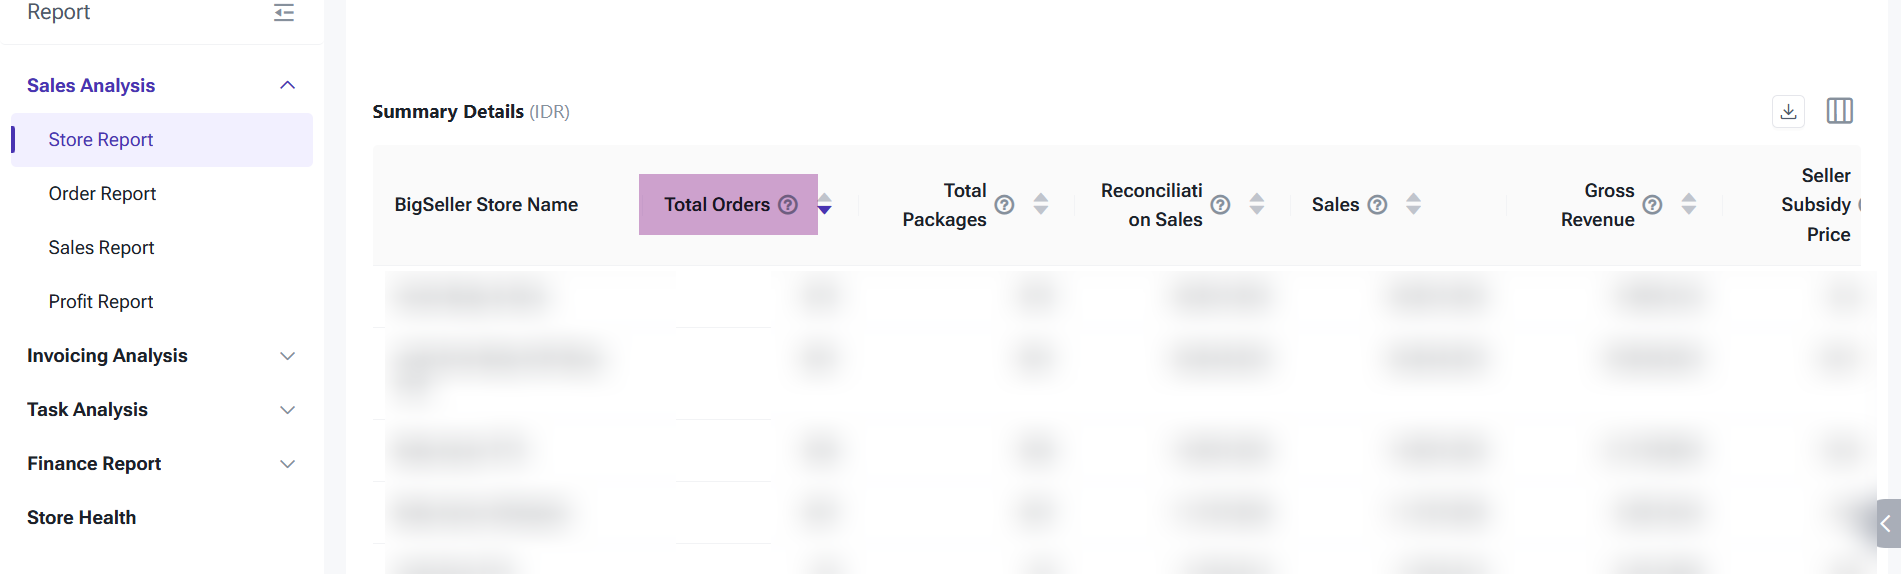This screenshot has height=574, width=1901.
Task: Collapse the Sales Analysis section
Action: click(287, 86)
